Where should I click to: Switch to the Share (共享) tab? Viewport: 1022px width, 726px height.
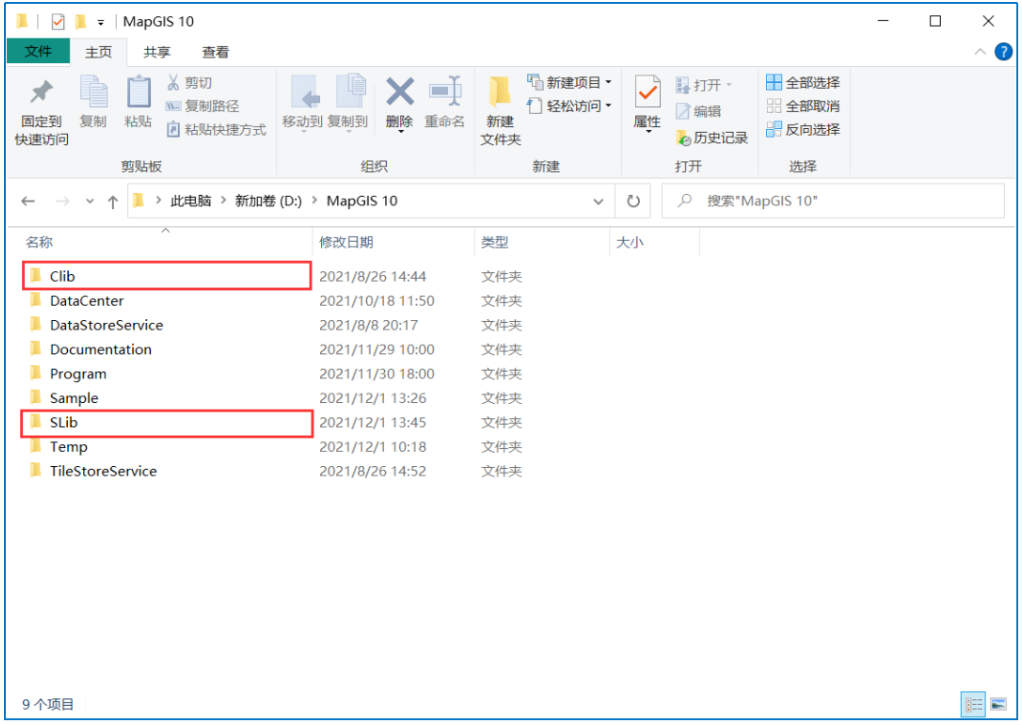pyautogui.click(x=156, y=52)
